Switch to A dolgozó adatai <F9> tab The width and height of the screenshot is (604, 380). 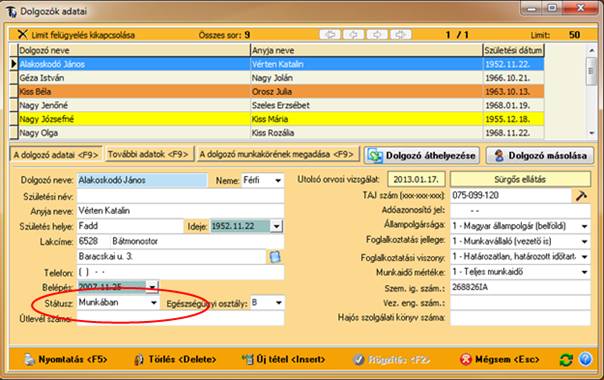[56, 155]
